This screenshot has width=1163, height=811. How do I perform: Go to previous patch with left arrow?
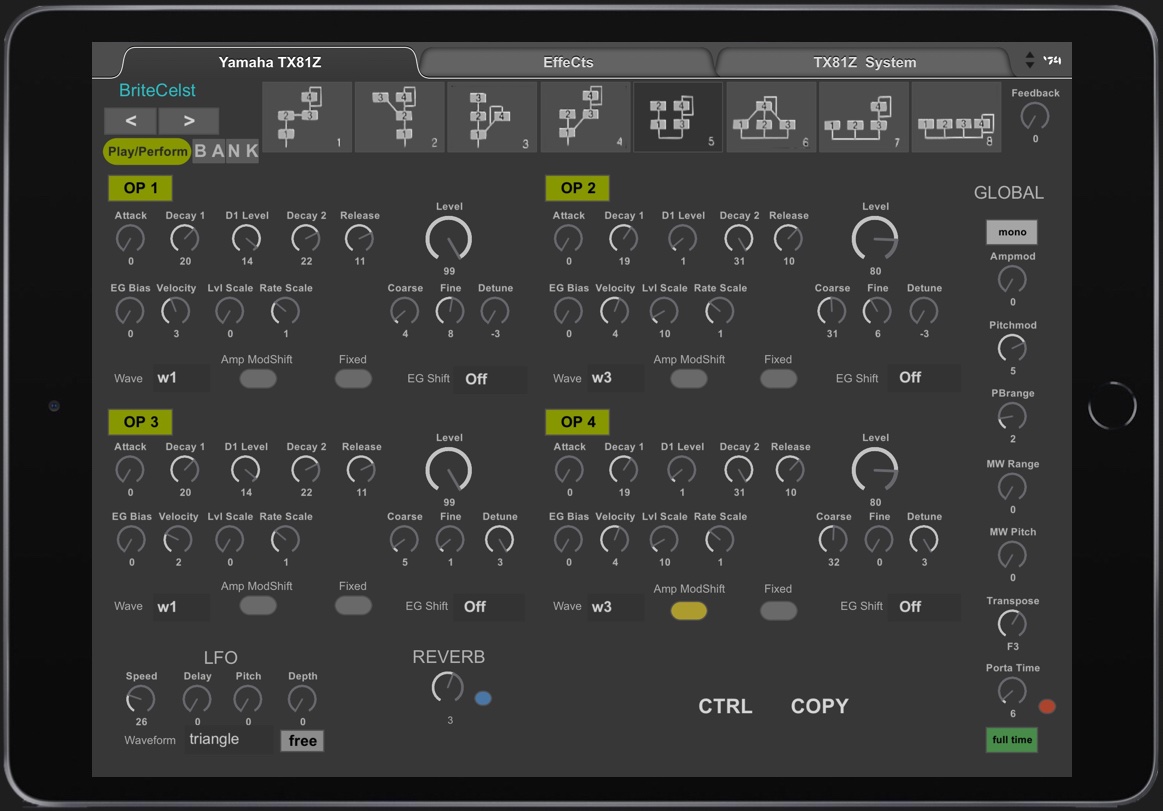pos(132,121)
